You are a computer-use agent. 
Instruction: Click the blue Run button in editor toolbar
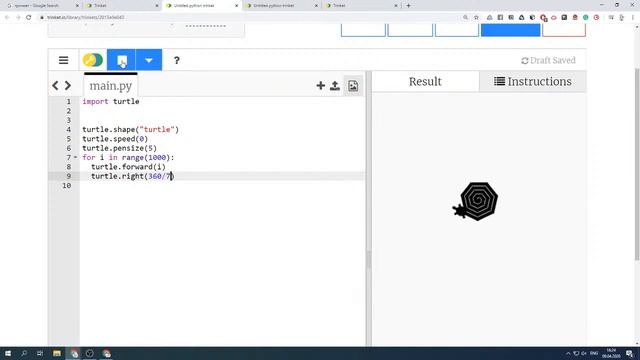(x=121, y=60)
